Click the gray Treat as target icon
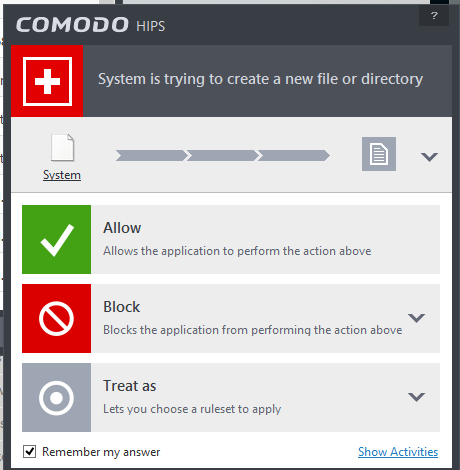 click(x=56, y=397)
